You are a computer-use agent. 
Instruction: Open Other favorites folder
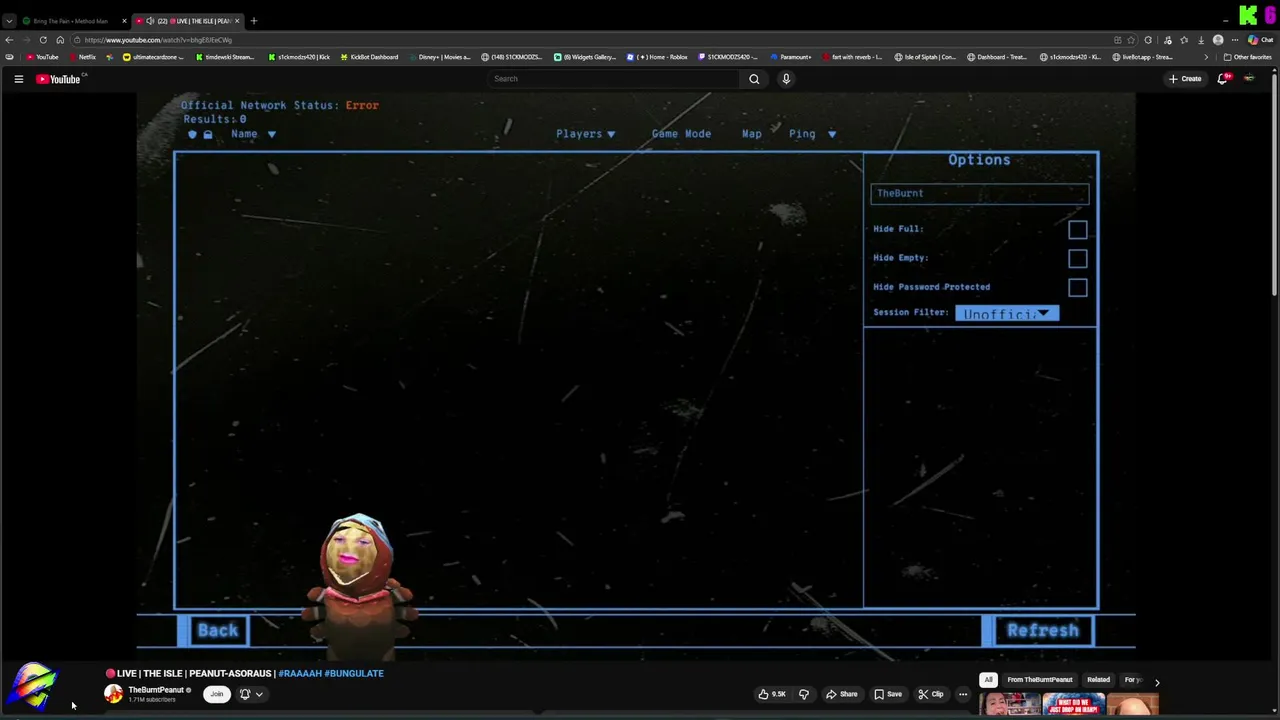[1247, 57]
